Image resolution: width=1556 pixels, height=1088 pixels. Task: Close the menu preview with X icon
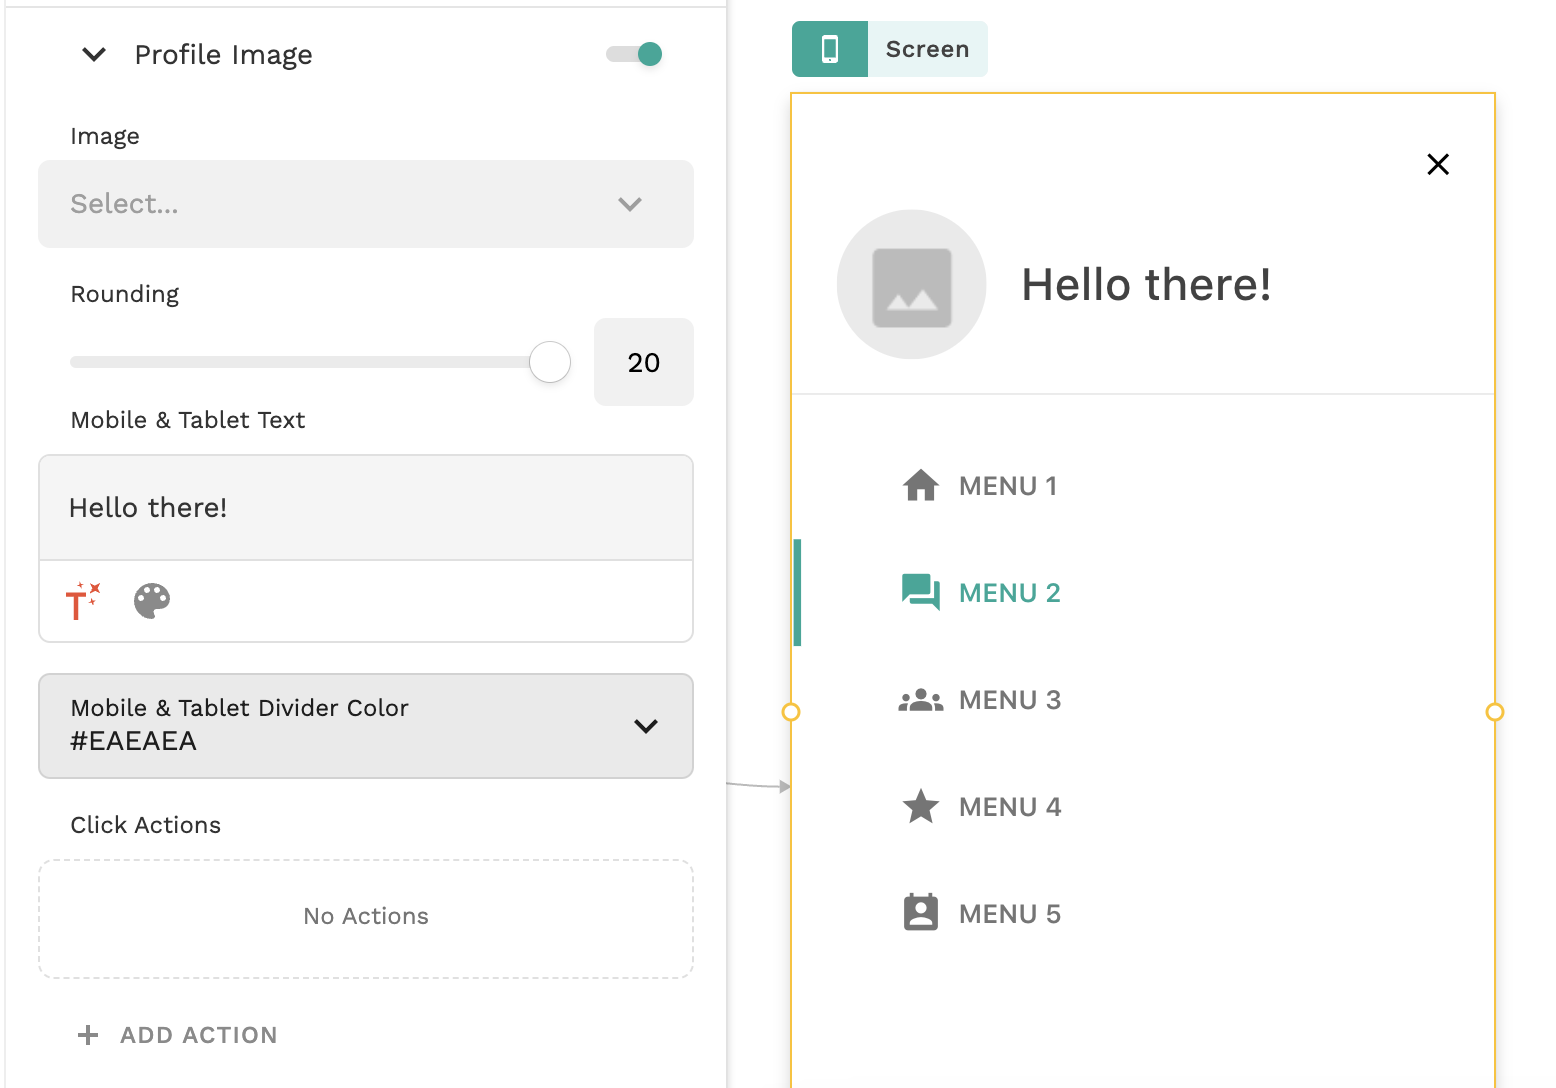click(1437, 165)
